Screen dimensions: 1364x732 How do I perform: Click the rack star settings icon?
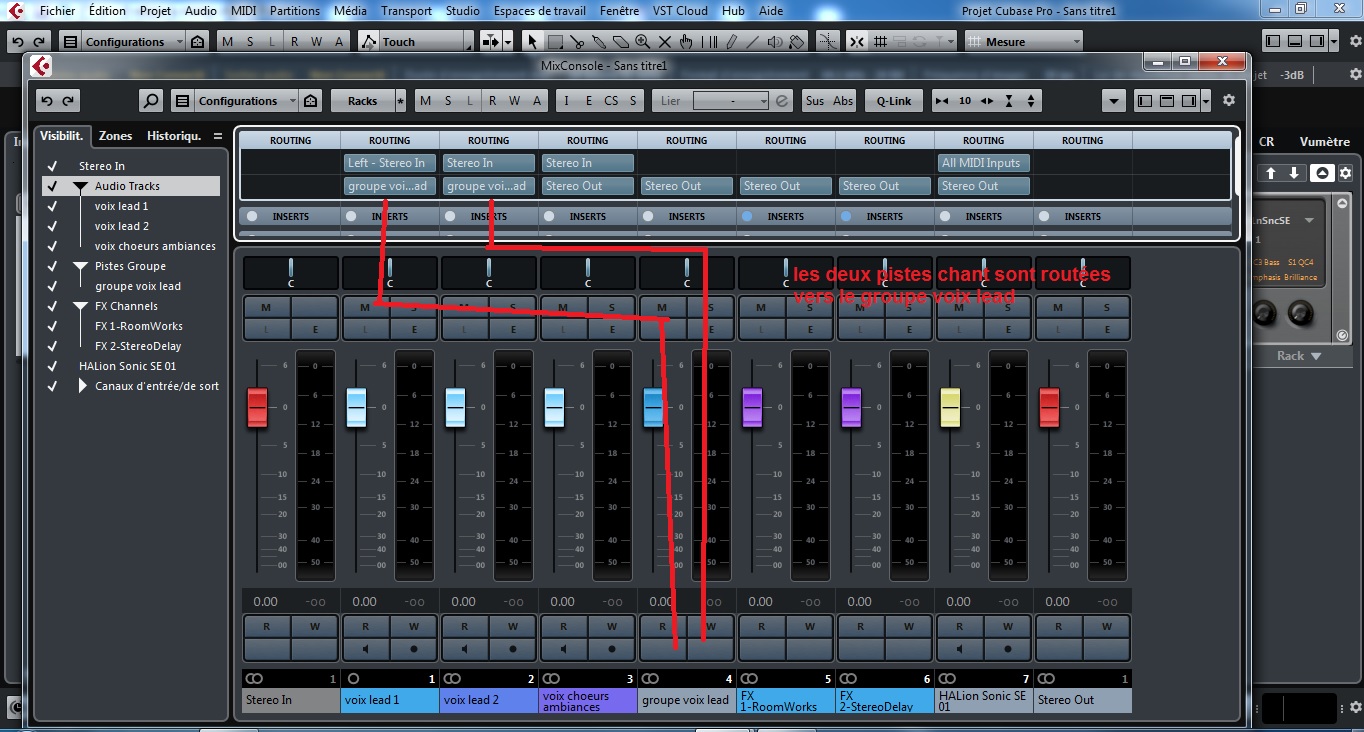[400, 101]
